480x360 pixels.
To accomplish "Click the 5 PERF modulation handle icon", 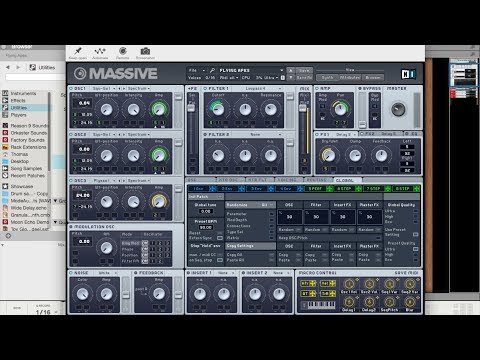I will click(329, 189).
